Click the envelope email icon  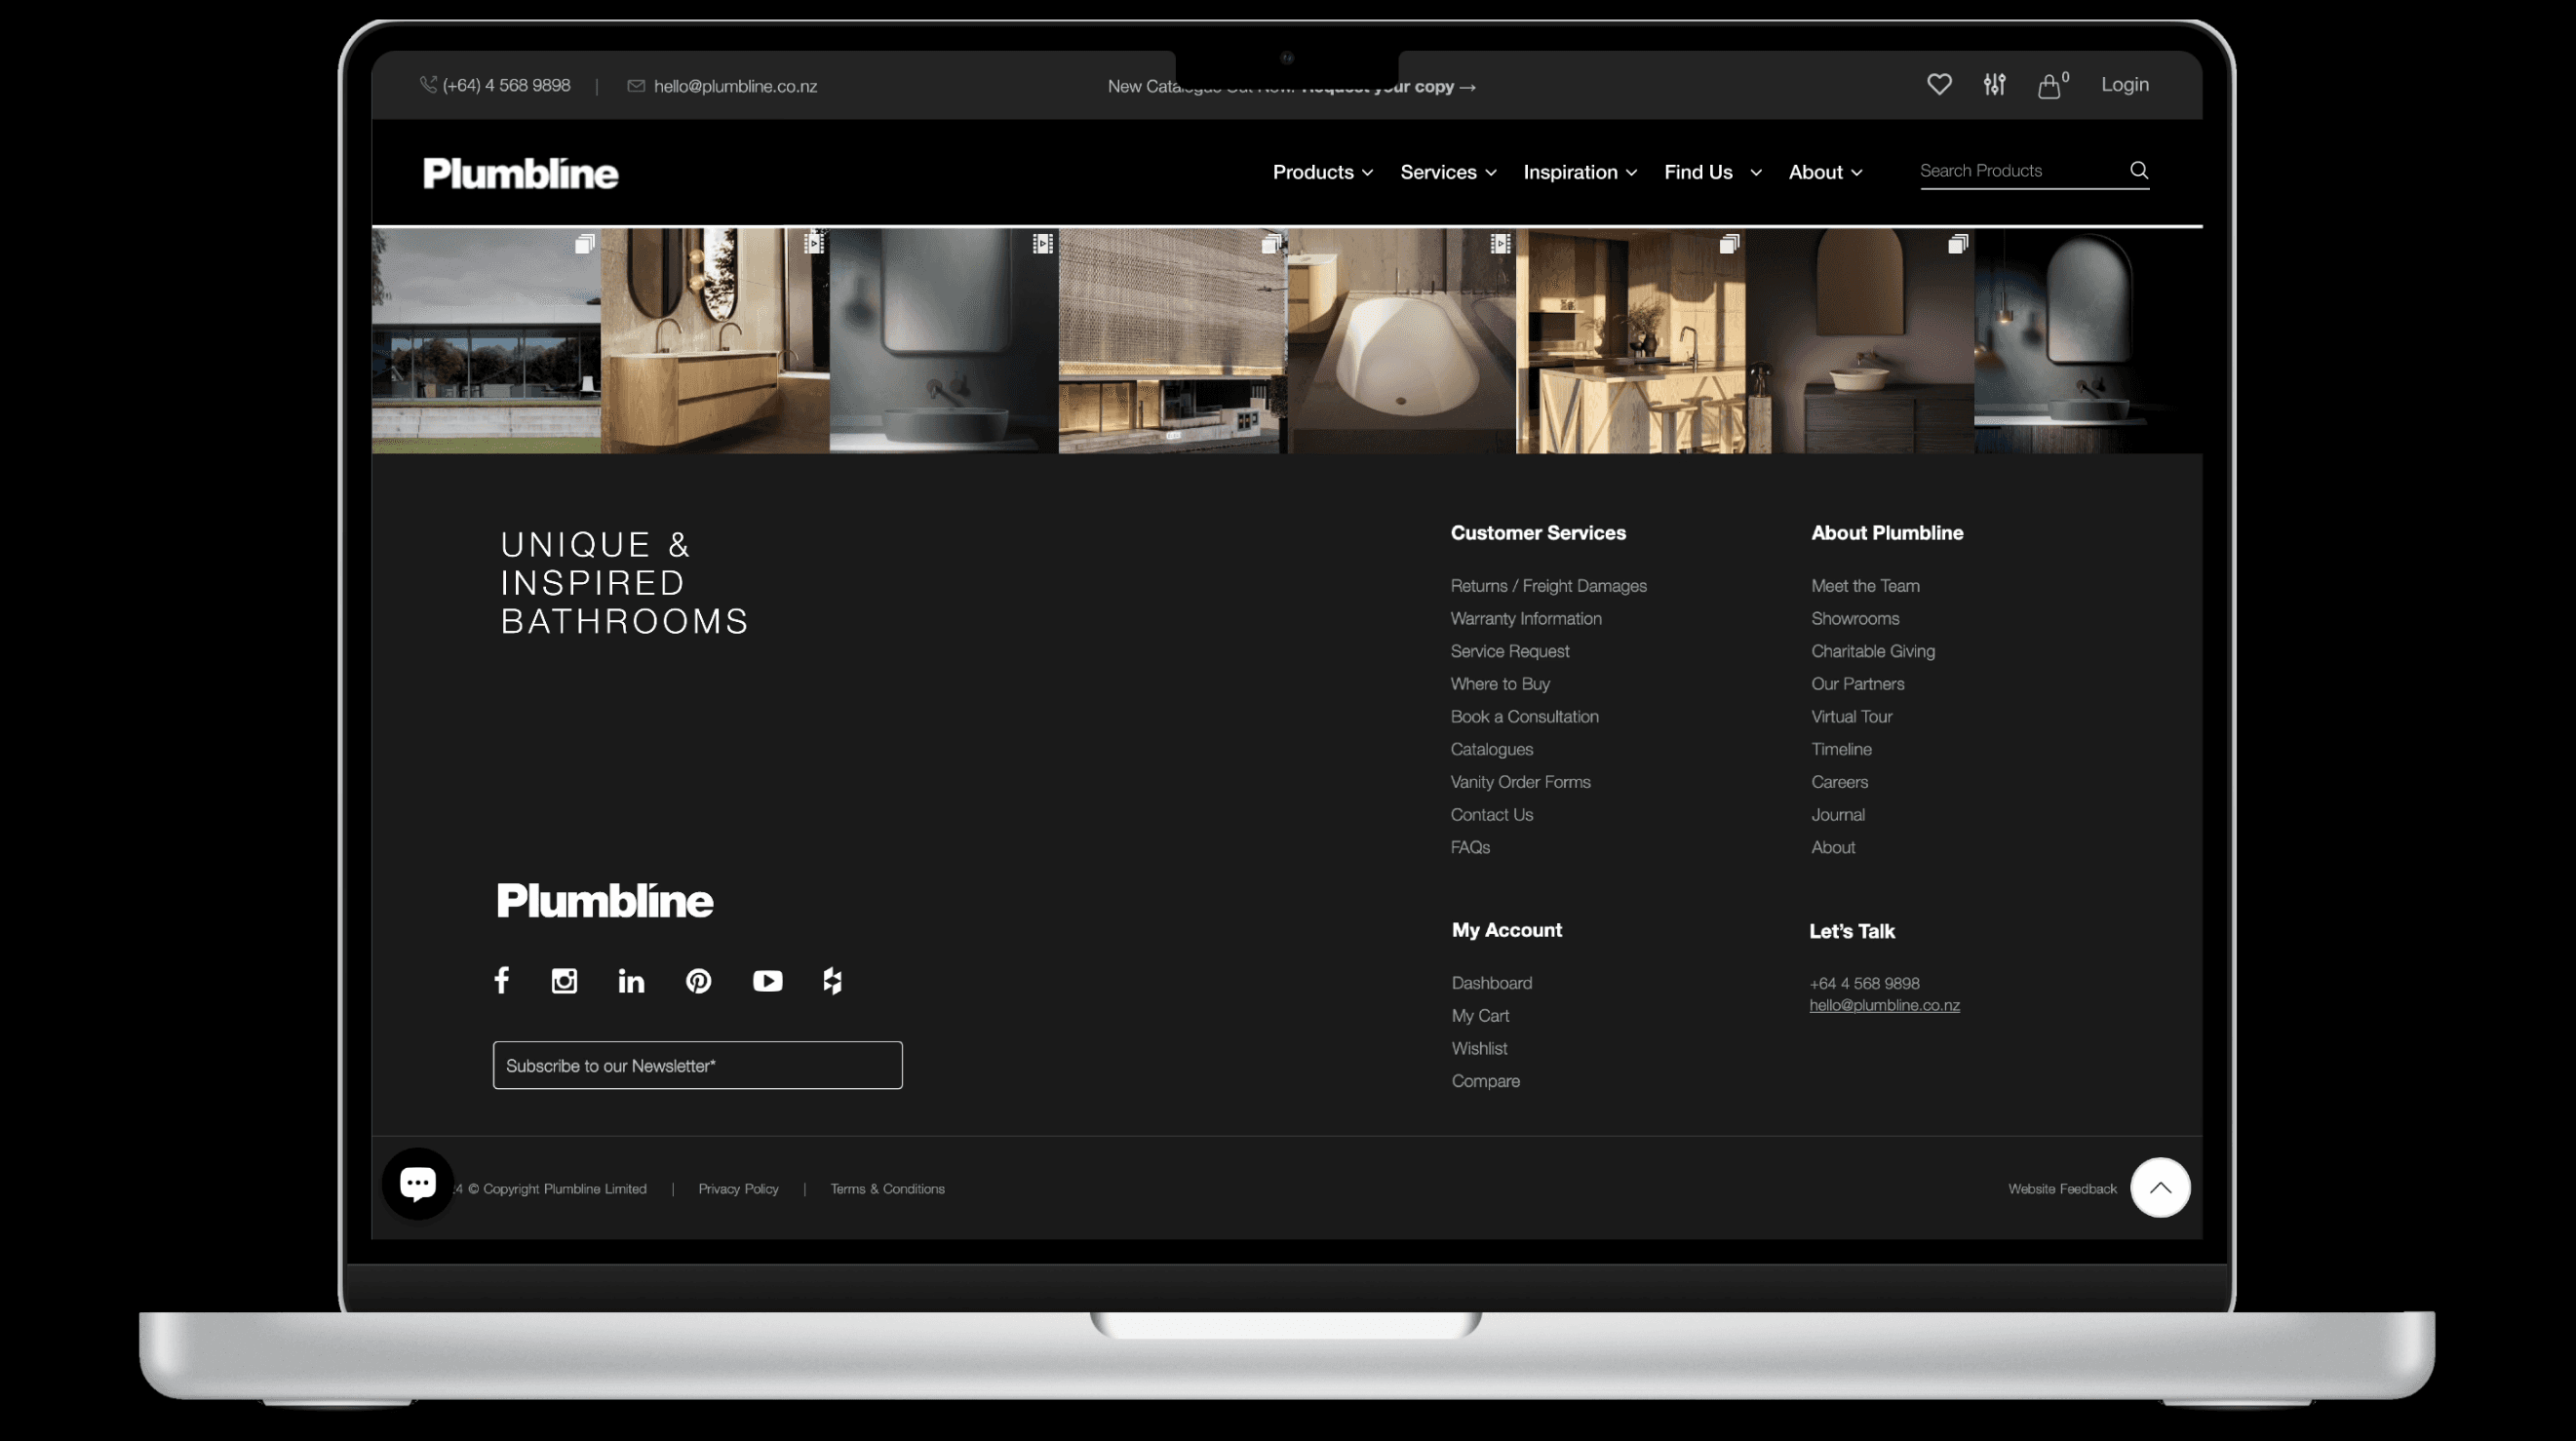coord(636,86)
